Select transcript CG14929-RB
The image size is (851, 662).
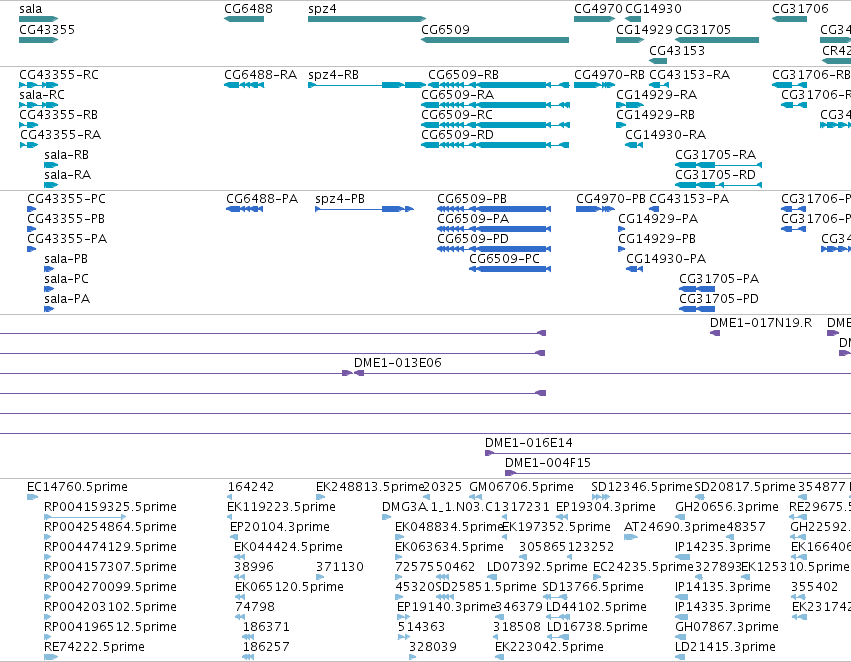tap(621, 125)
